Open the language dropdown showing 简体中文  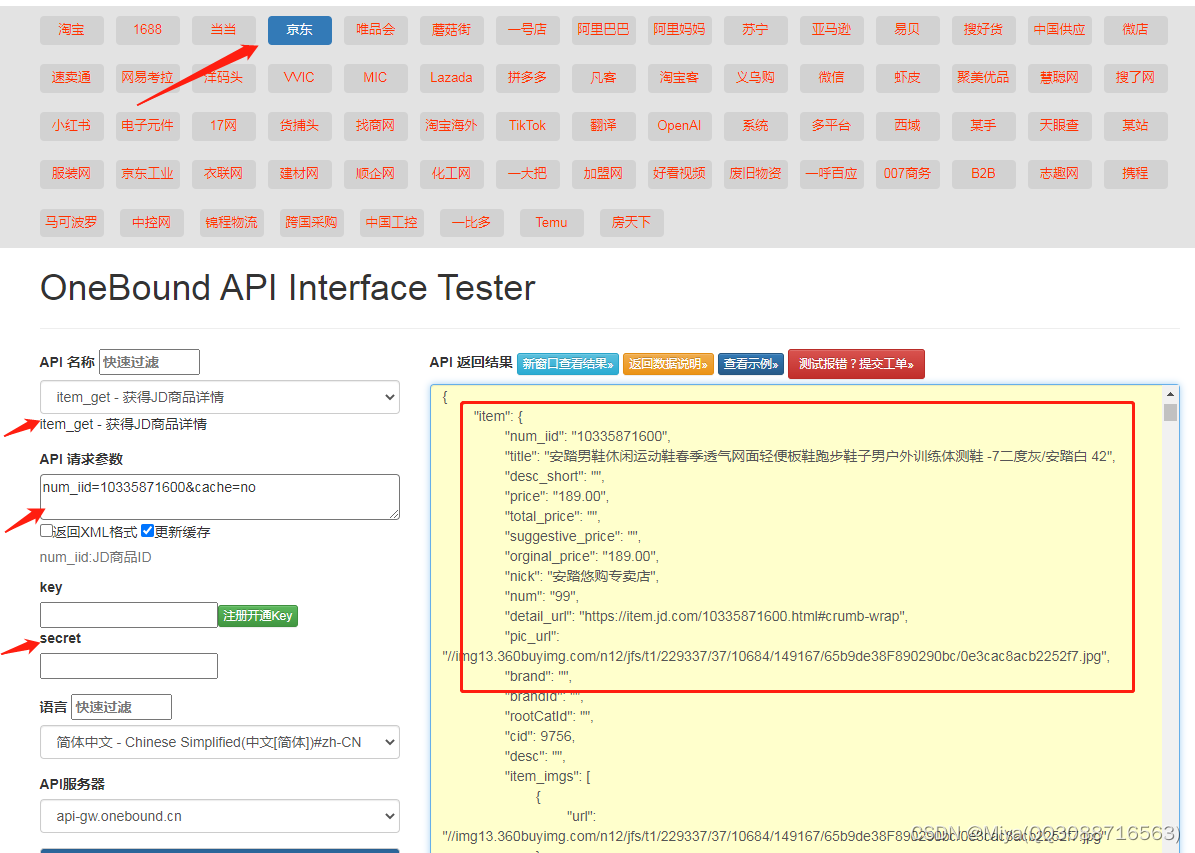(219, 742)
